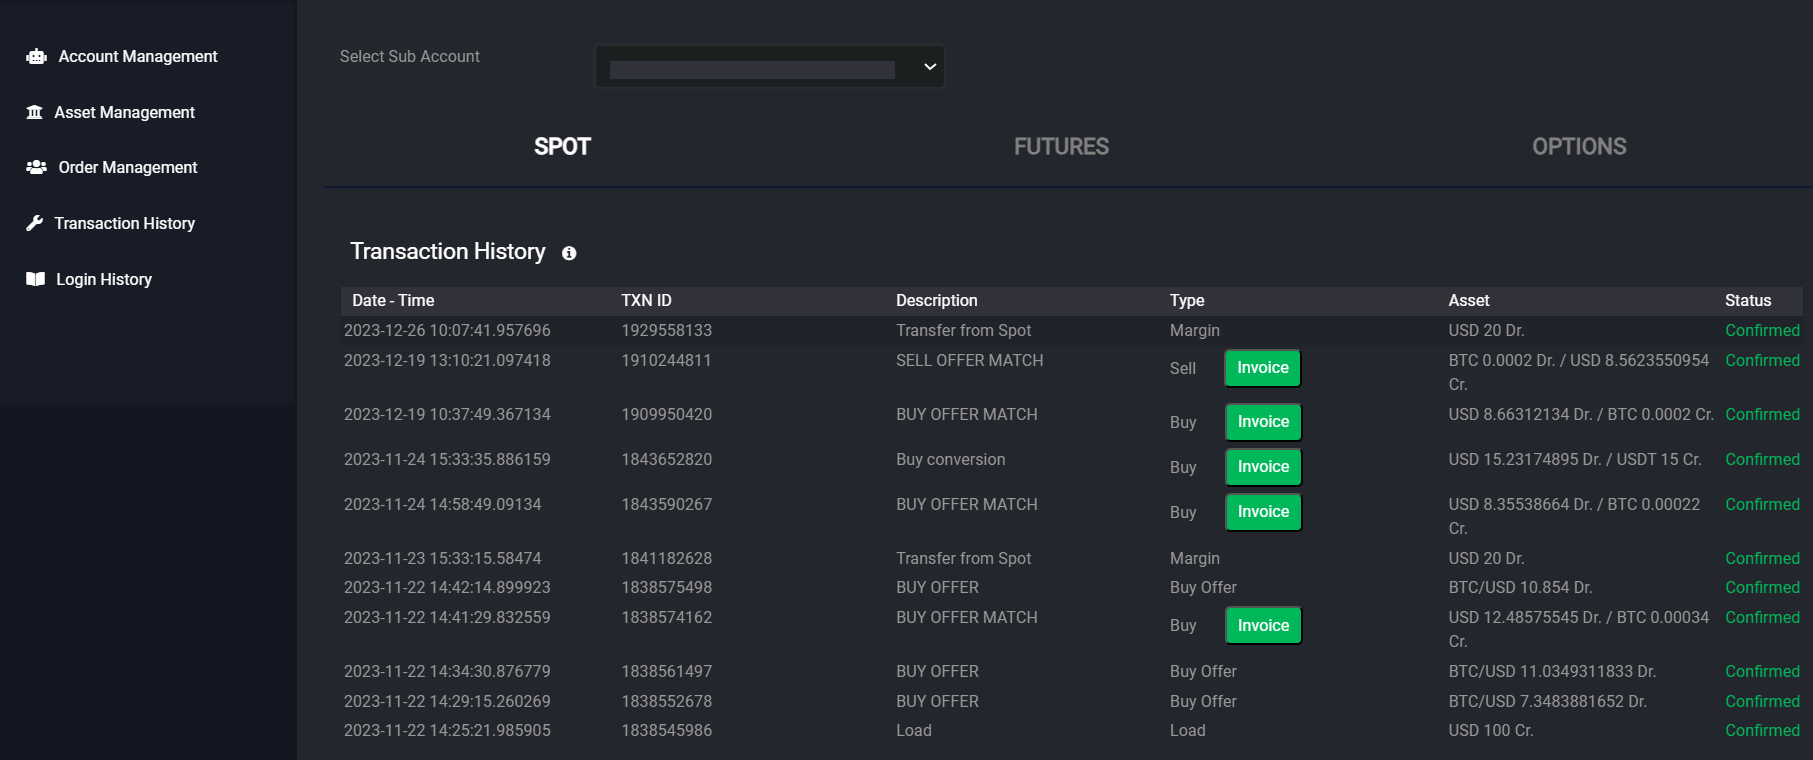Expand the Select Sub Account dropdown
This screenshot has height=760, width=1813.
click(770, 67)
